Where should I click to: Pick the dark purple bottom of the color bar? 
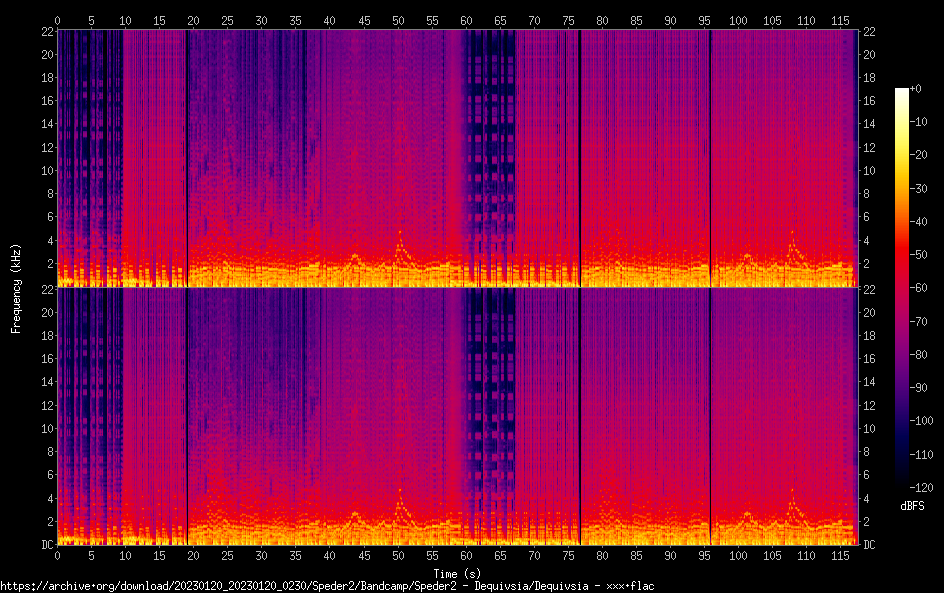click(902, 485)
